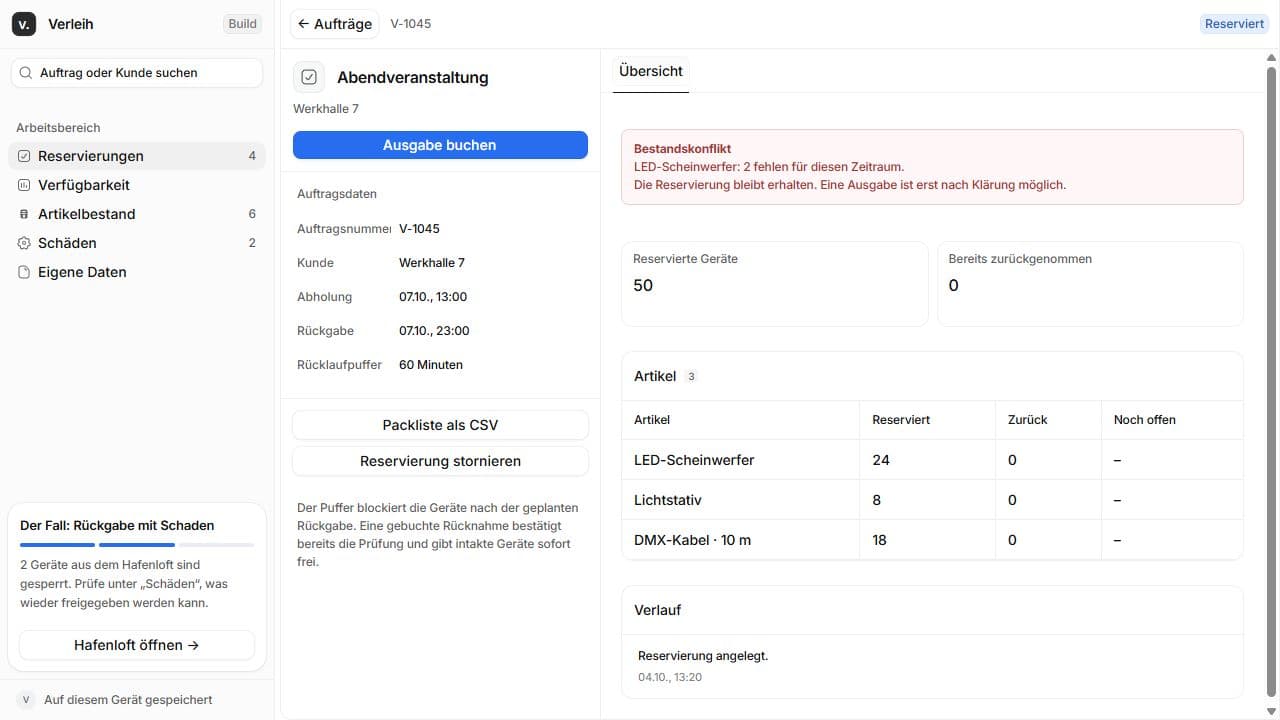Select the DMX-Kabel · 10 m row
The height and width of the screenshot is (720, 1280).
point(932,540)
